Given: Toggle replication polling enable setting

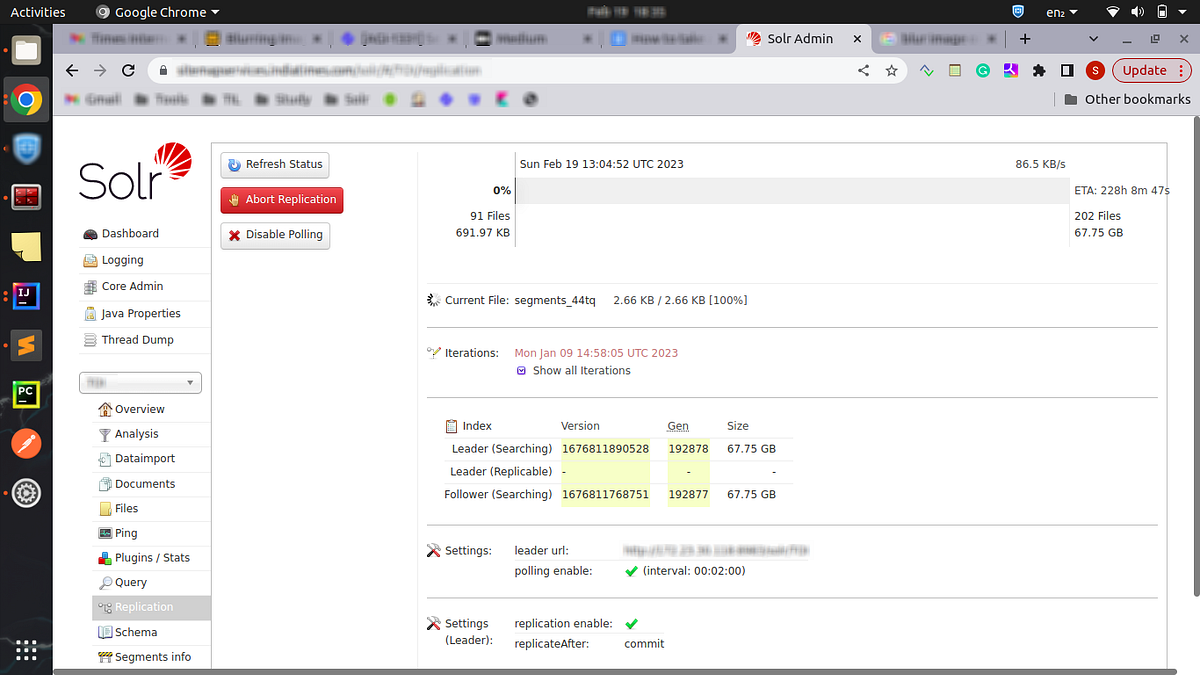Looking at the screenshot, I should click(x=631, y=570).
